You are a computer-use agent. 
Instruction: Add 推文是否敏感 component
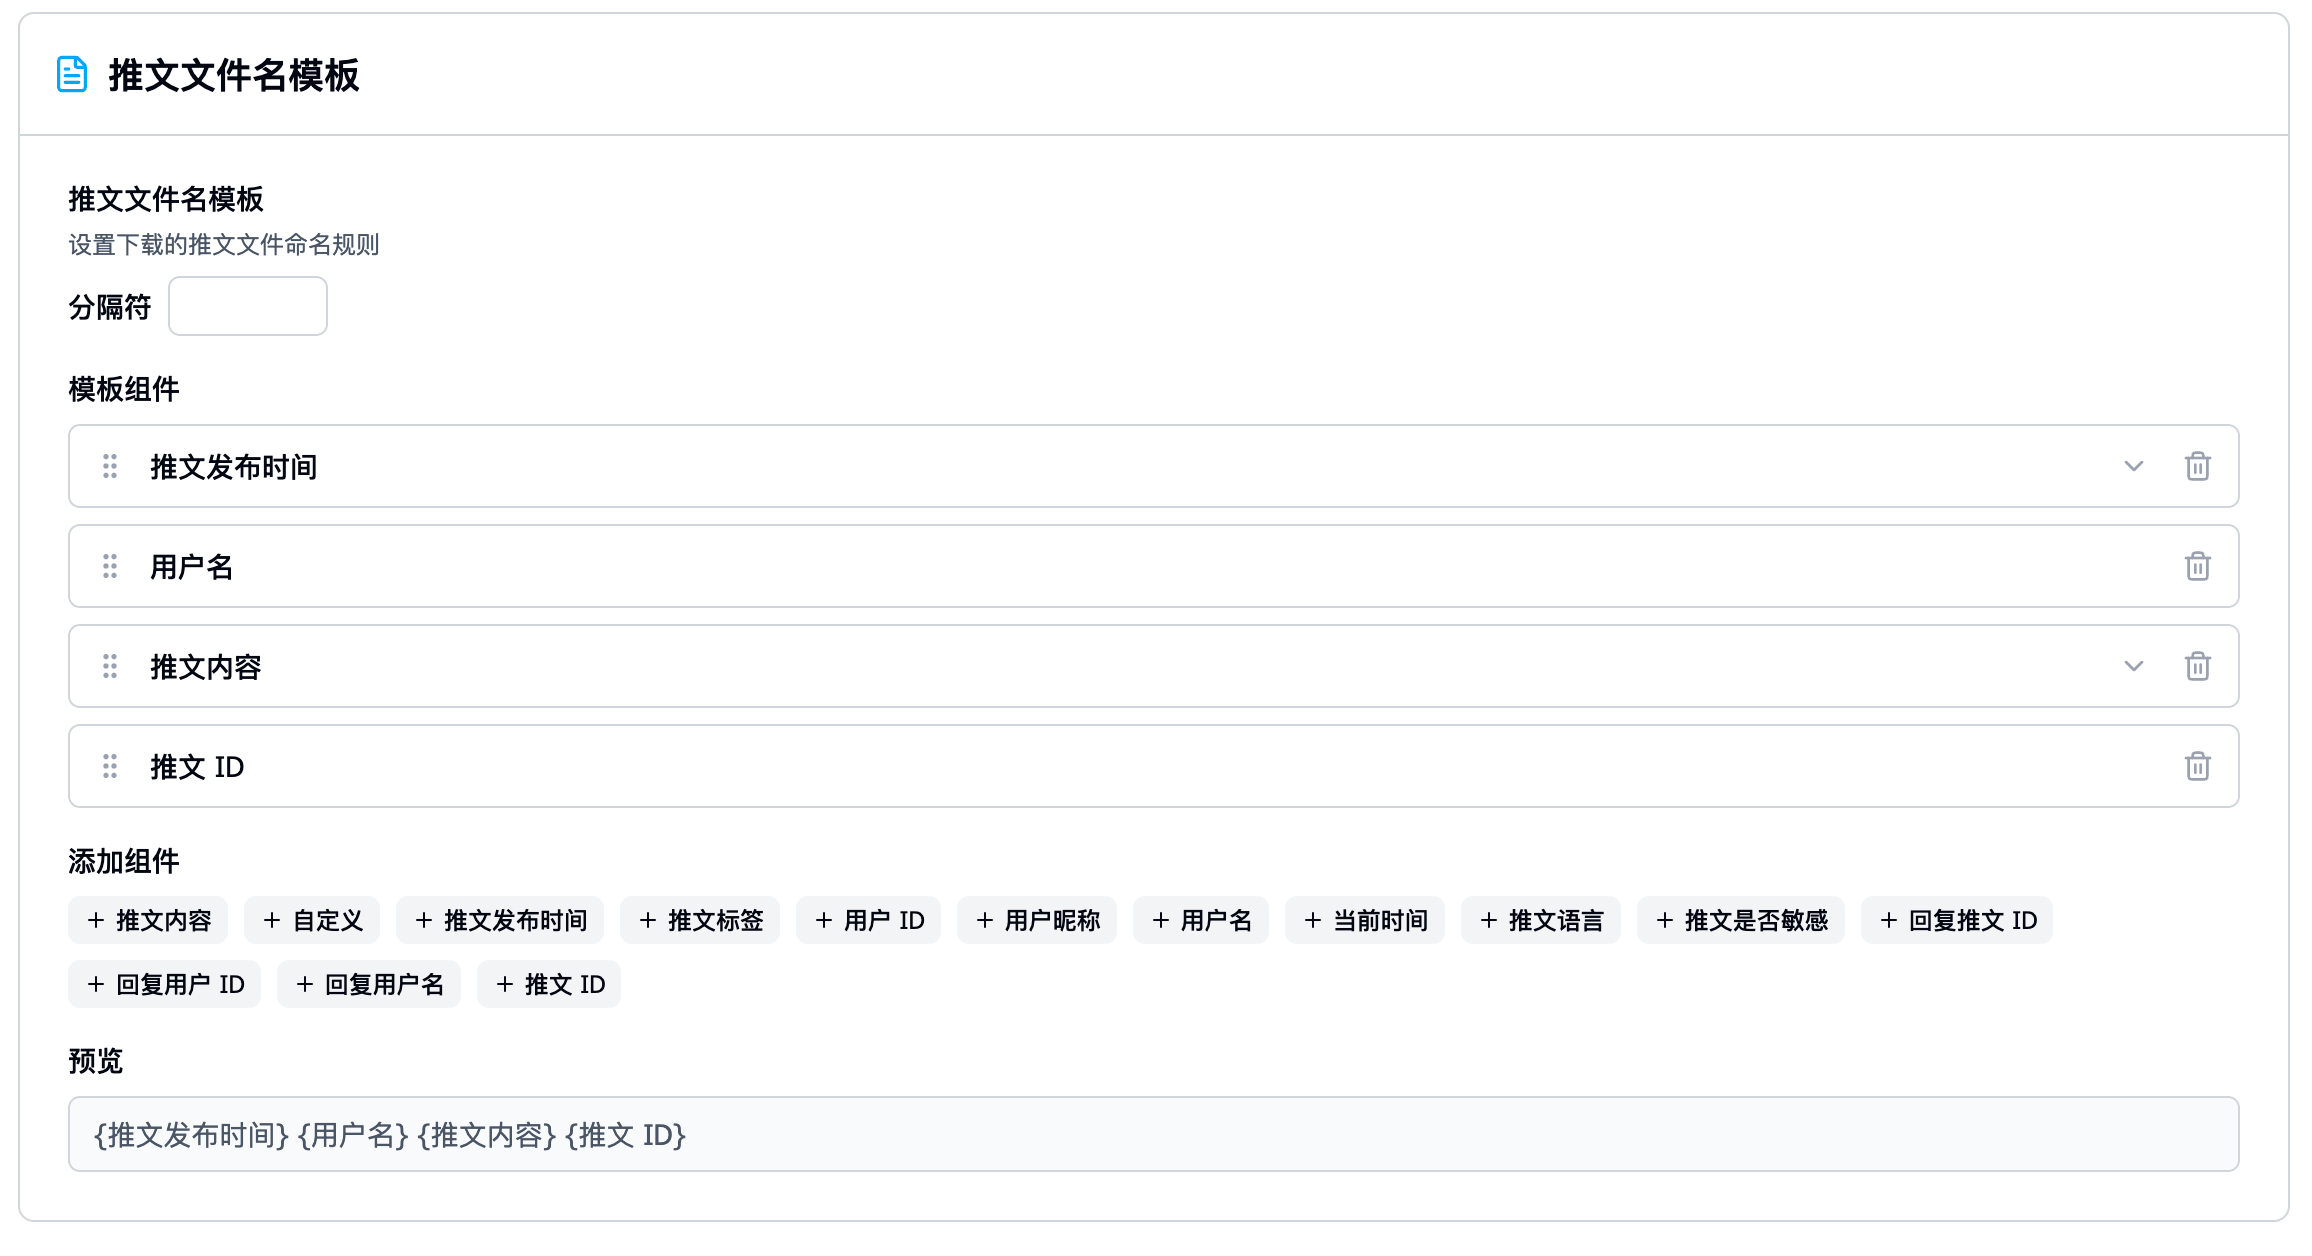[1741, 920]
